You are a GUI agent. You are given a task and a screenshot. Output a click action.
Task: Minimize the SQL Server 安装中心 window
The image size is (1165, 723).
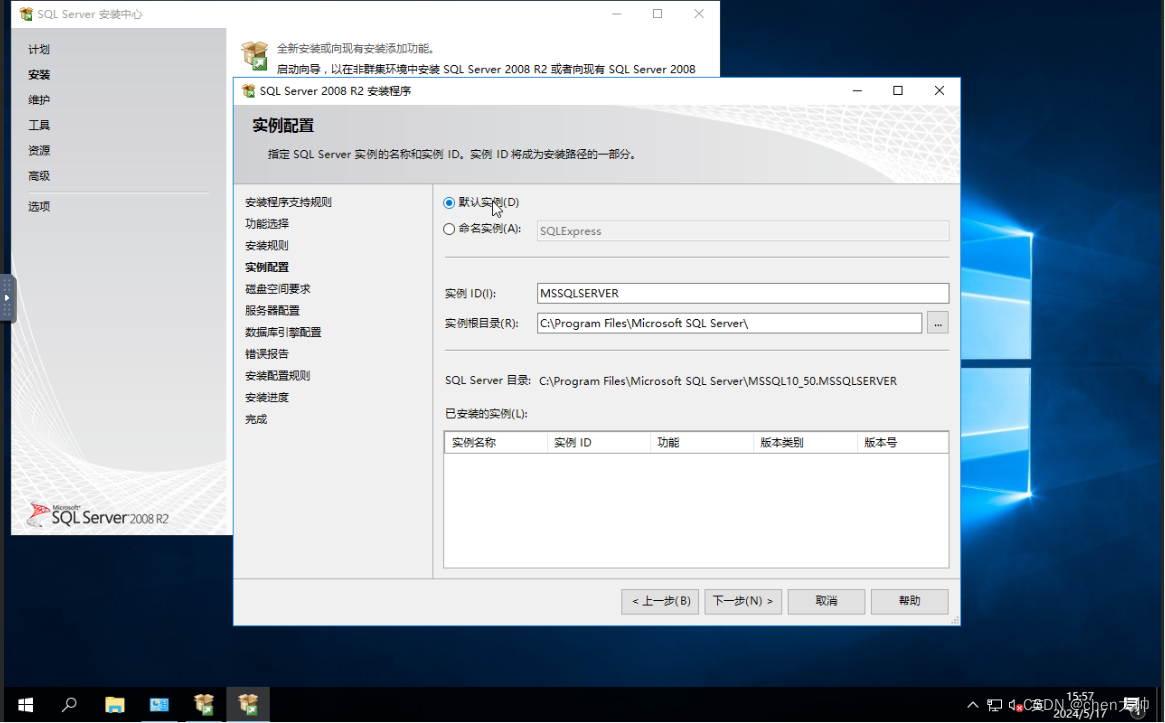click(617, 14)
